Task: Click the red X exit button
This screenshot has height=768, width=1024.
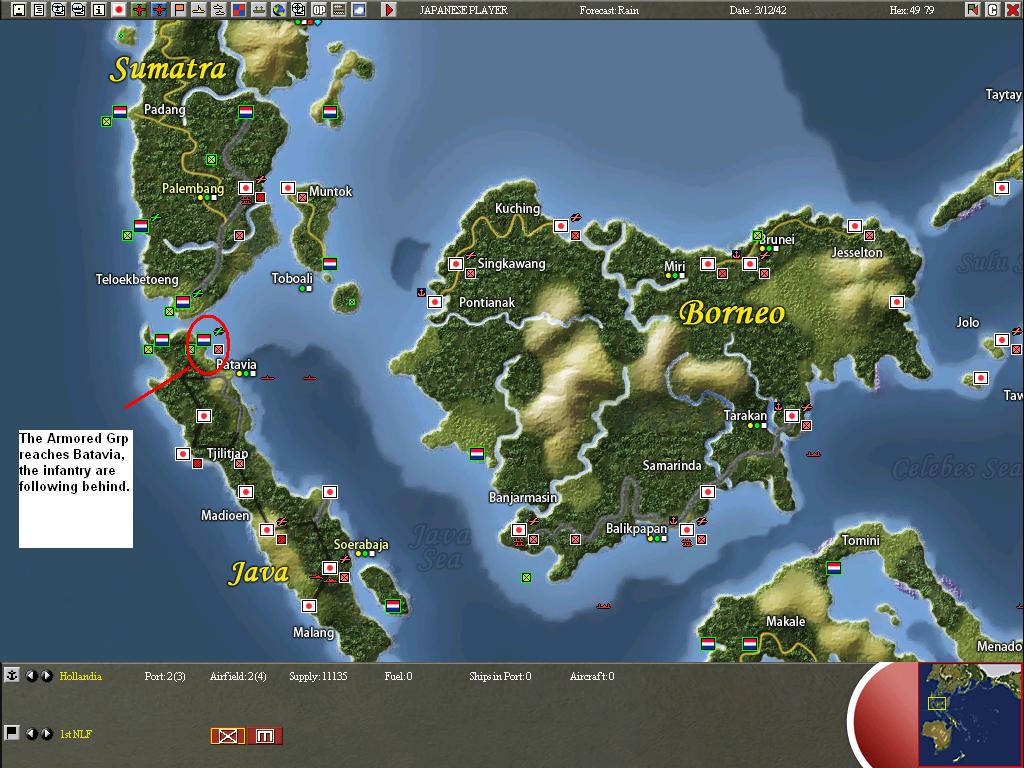Action: [1012, 9]
